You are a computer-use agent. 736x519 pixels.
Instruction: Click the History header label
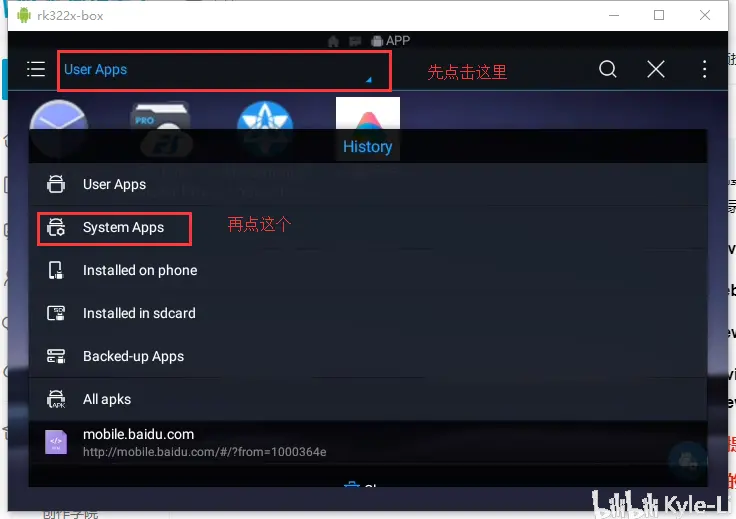pos(368,146)
